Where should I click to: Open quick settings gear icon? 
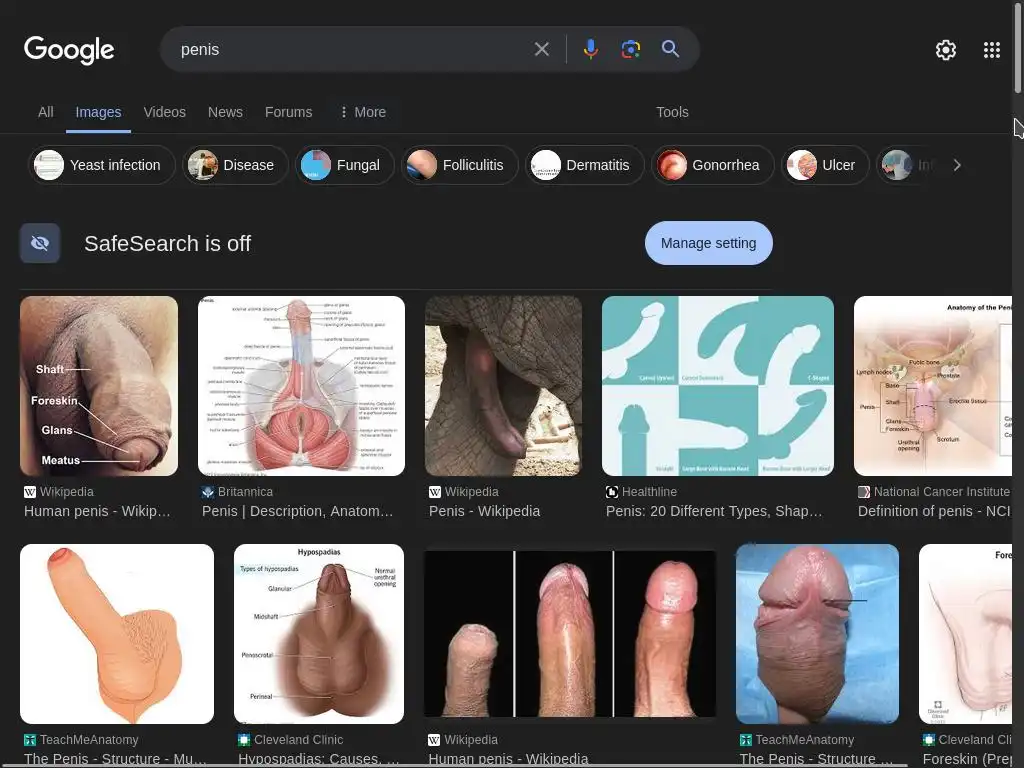point(946,50)
